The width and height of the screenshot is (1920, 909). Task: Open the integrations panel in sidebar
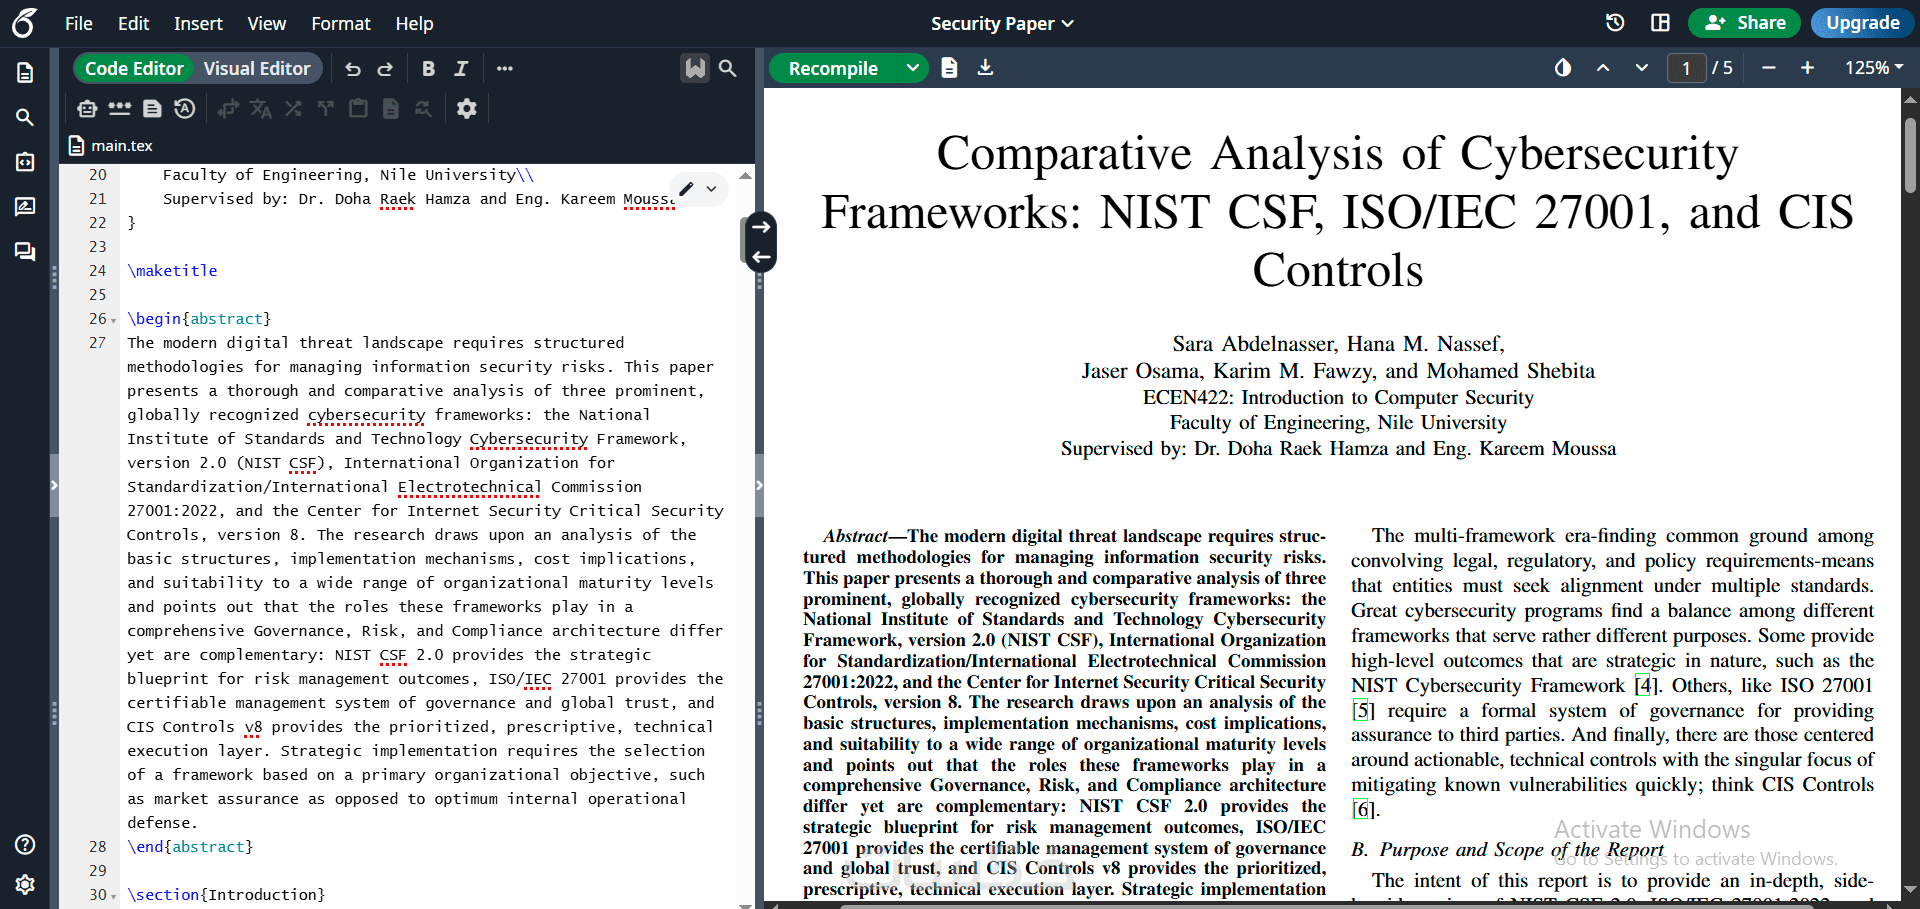[x=25, y=162]
